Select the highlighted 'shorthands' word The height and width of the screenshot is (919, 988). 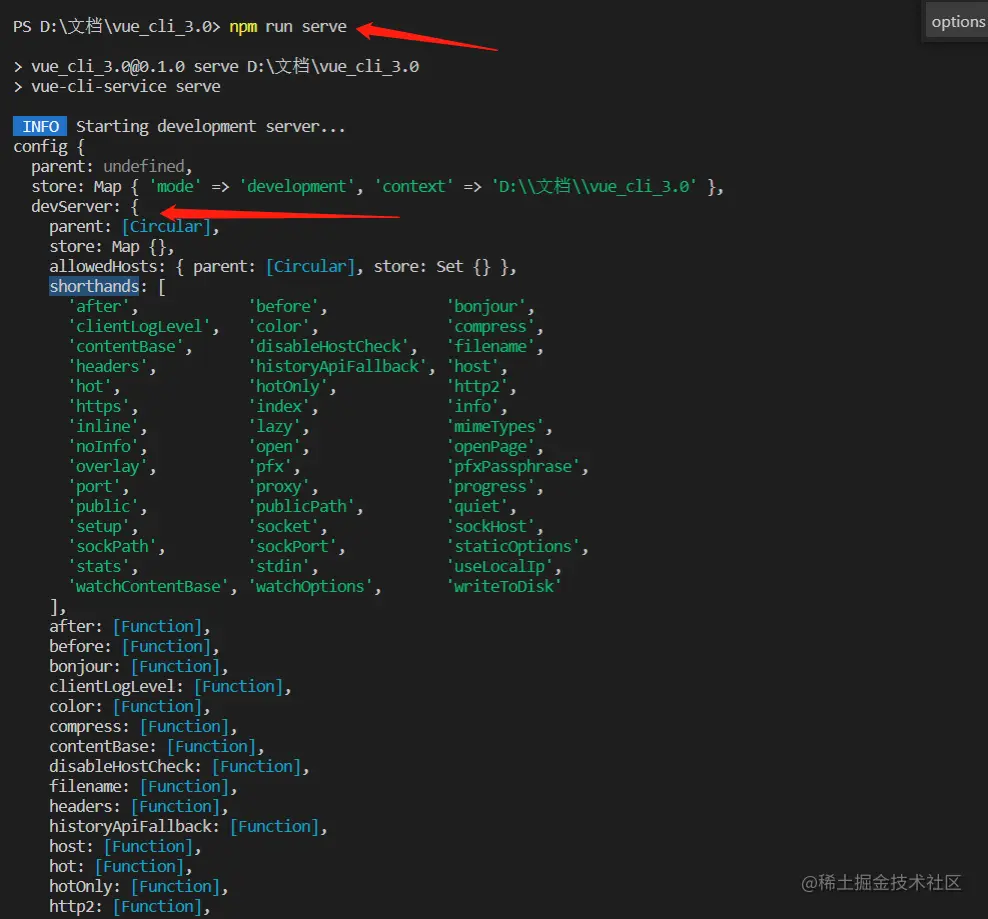click(94, 286)
